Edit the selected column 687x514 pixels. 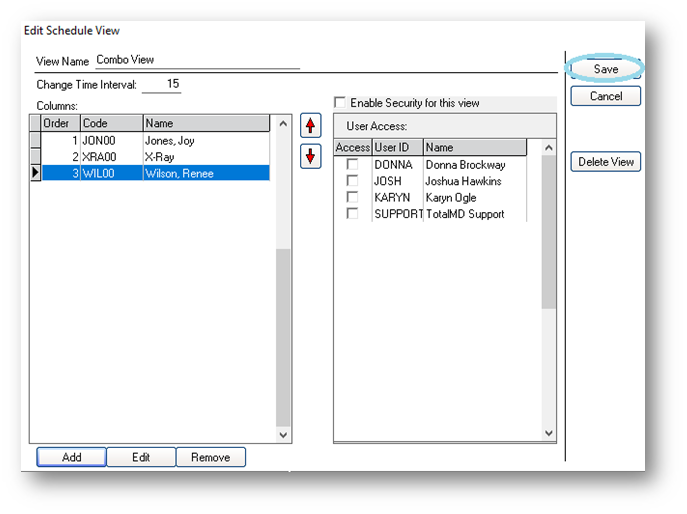[x=141, y=457]
